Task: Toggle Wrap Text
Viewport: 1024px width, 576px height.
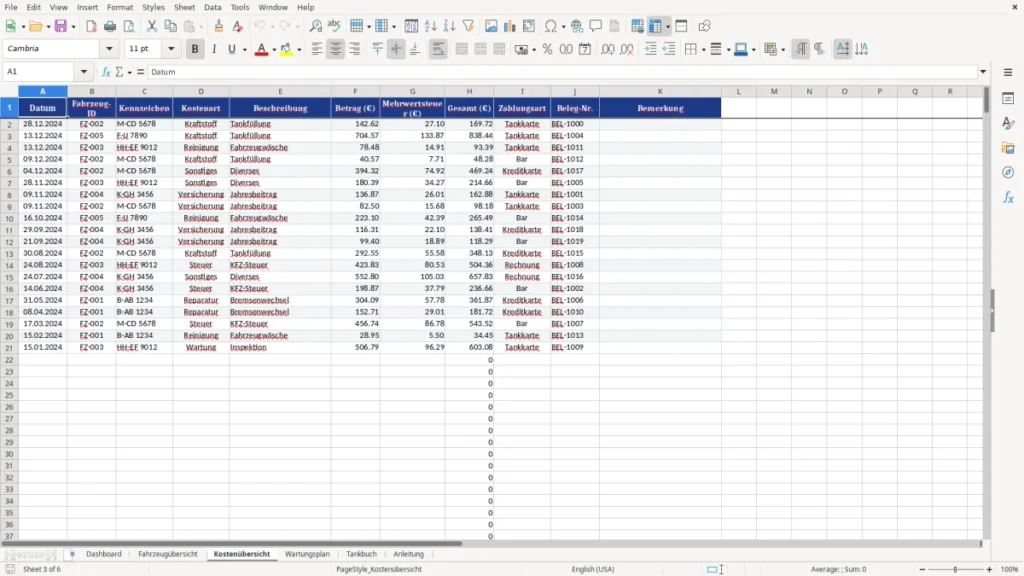Action: (x=438, y=49)
